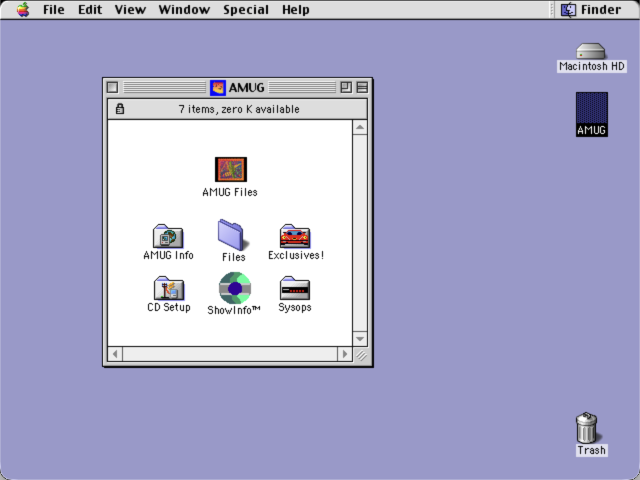640x480 pixels.
Task: Click the "AMUG" window title text
Action: click(x=247, y=87)
